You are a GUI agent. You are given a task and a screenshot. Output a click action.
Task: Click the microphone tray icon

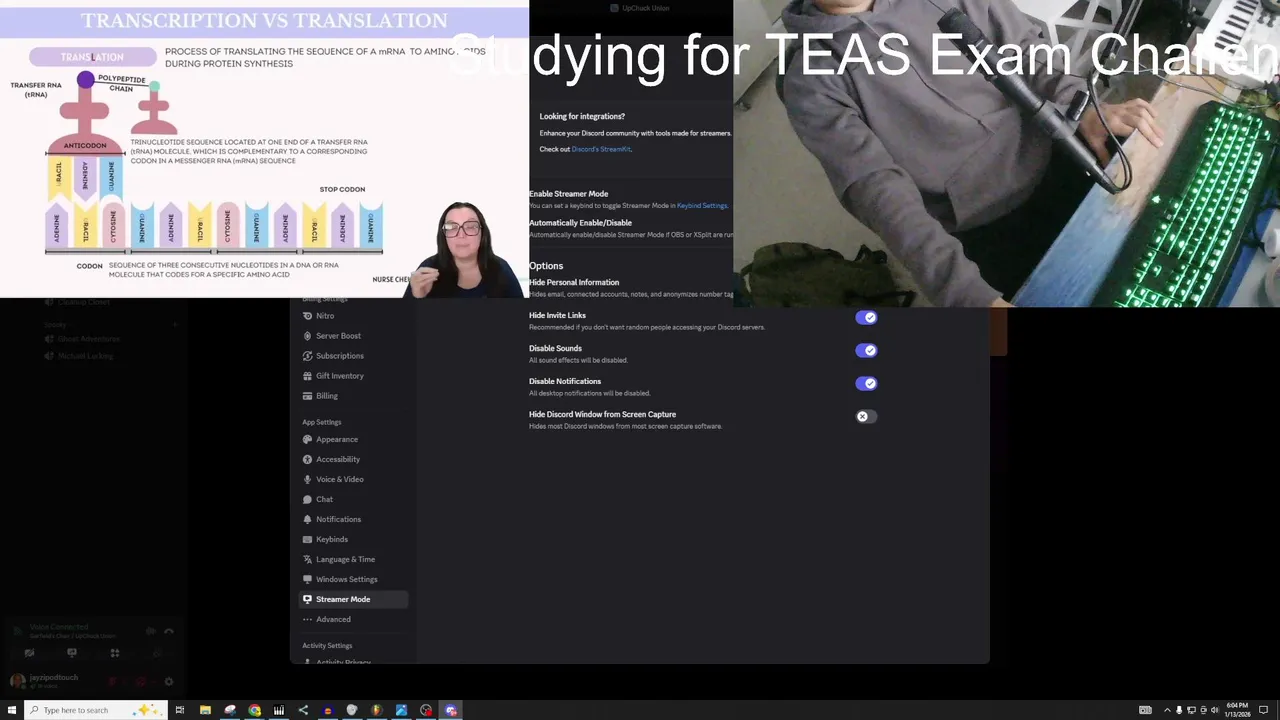tap(1178, 710)
